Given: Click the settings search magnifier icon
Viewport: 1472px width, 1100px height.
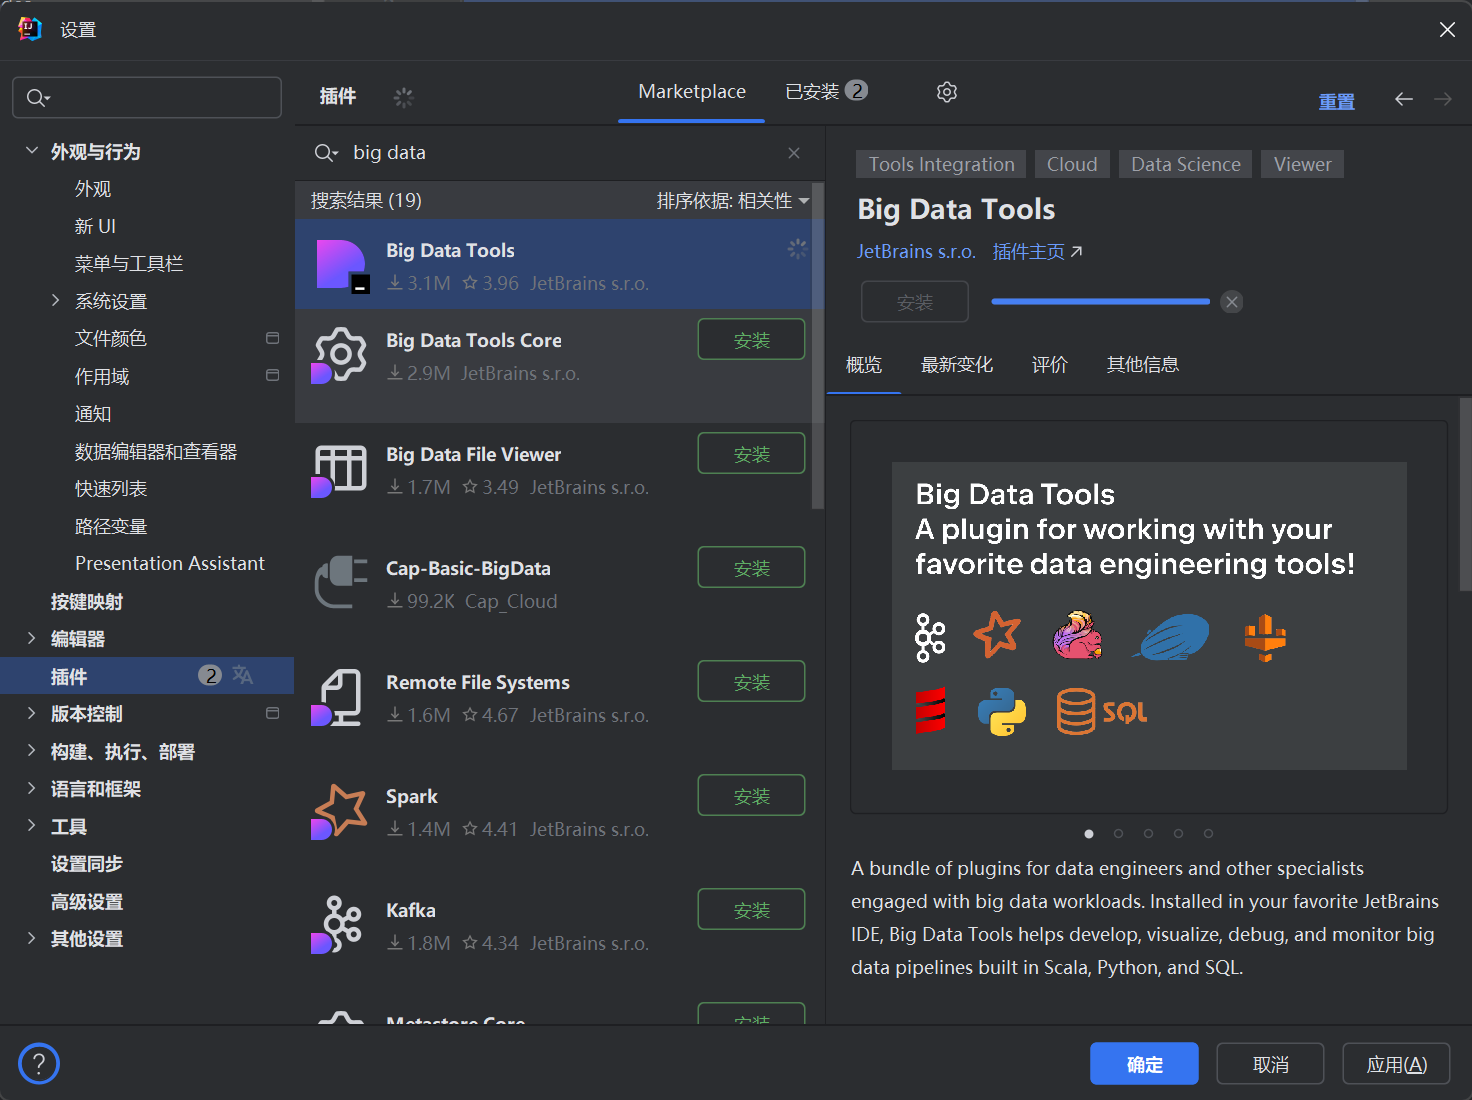Looking at the screenshot, I should click(x=38, y=98).
